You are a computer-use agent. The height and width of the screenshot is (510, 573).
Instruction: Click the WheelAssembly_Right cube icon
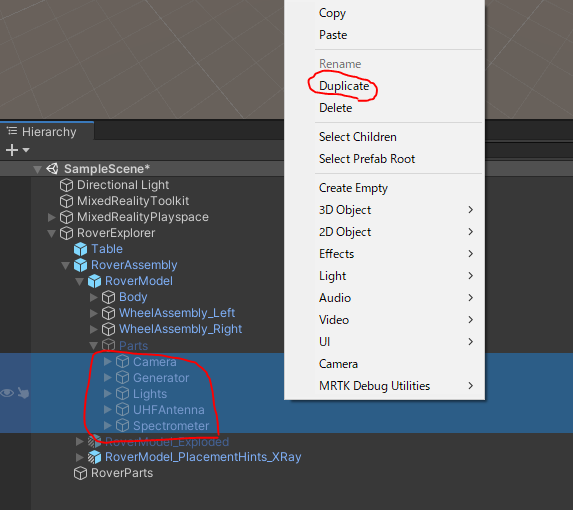pos(108,329)
